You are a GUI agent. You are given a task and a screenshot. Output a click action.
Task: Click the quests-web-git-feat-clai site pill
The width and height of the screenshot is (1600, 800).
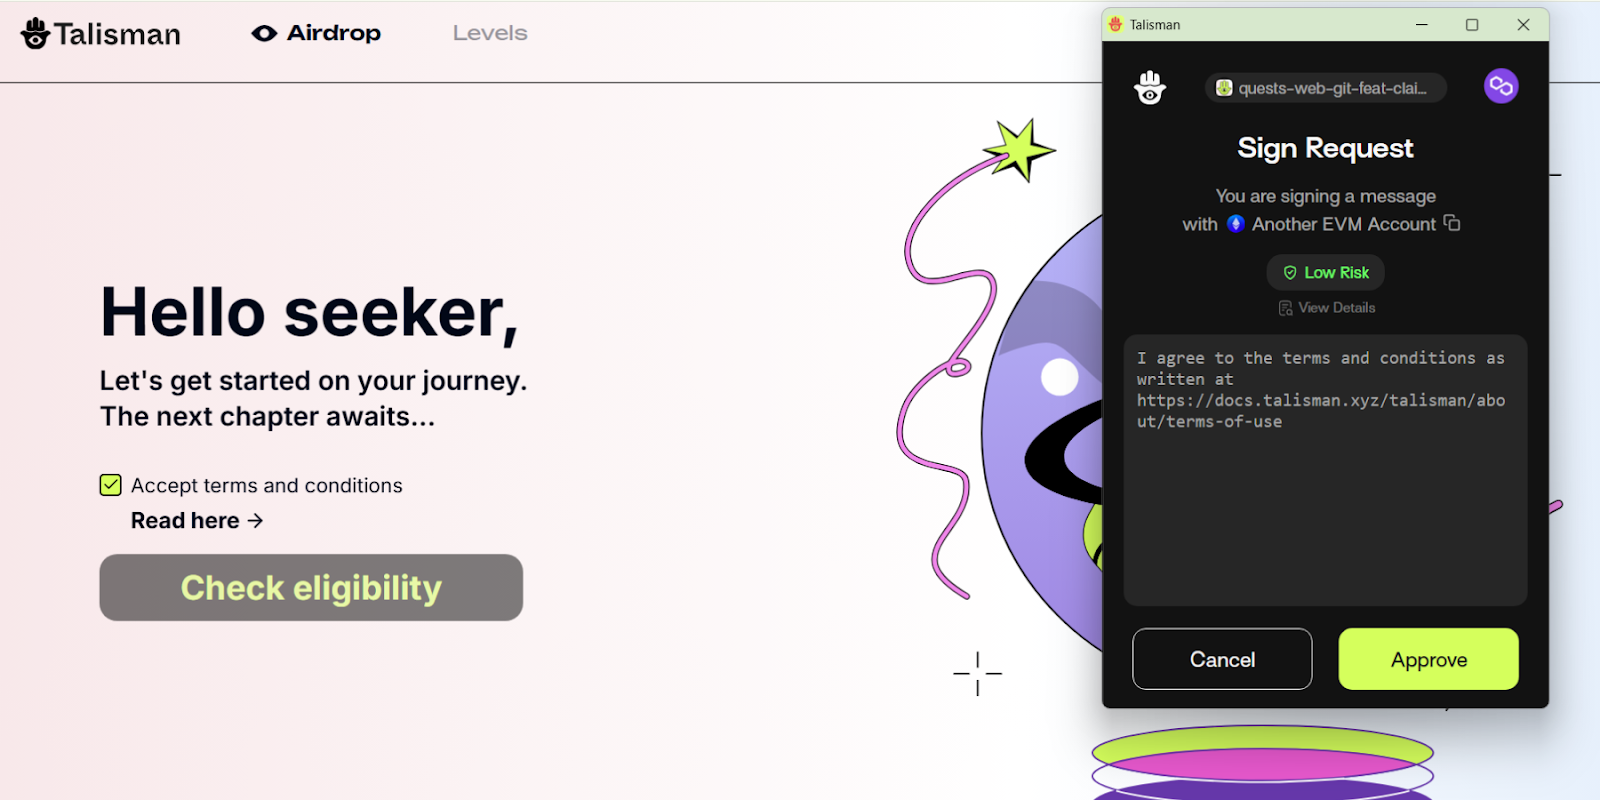tap(1326, 88)
